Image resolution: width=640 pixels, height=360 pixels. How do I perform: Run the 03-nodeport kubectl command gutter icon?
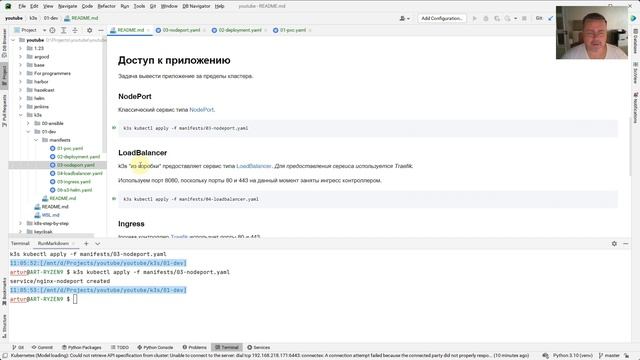pos(114,128)
